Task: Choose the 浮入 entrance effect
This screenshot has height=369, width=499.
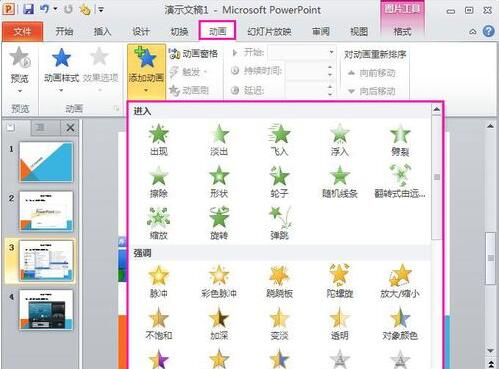Action: click(340, 140)
